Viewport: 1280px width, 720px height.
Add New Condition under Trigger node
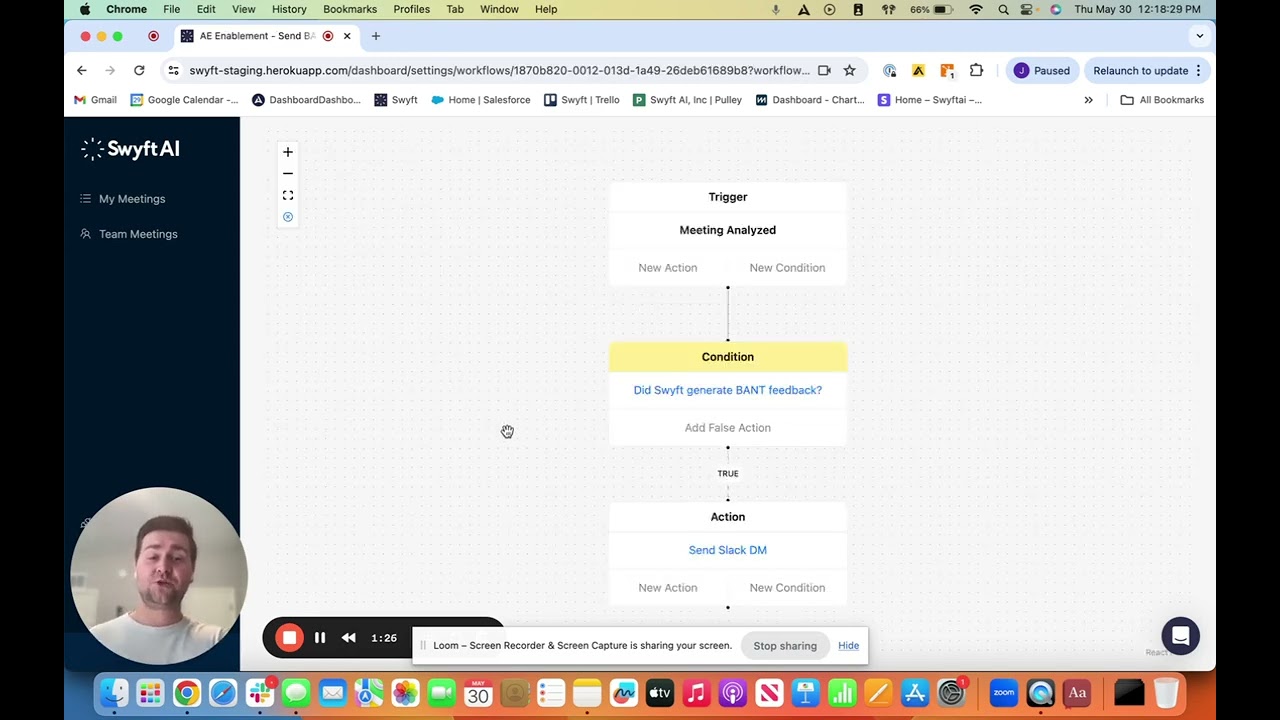pyautogui.click(x=787, y=268)
